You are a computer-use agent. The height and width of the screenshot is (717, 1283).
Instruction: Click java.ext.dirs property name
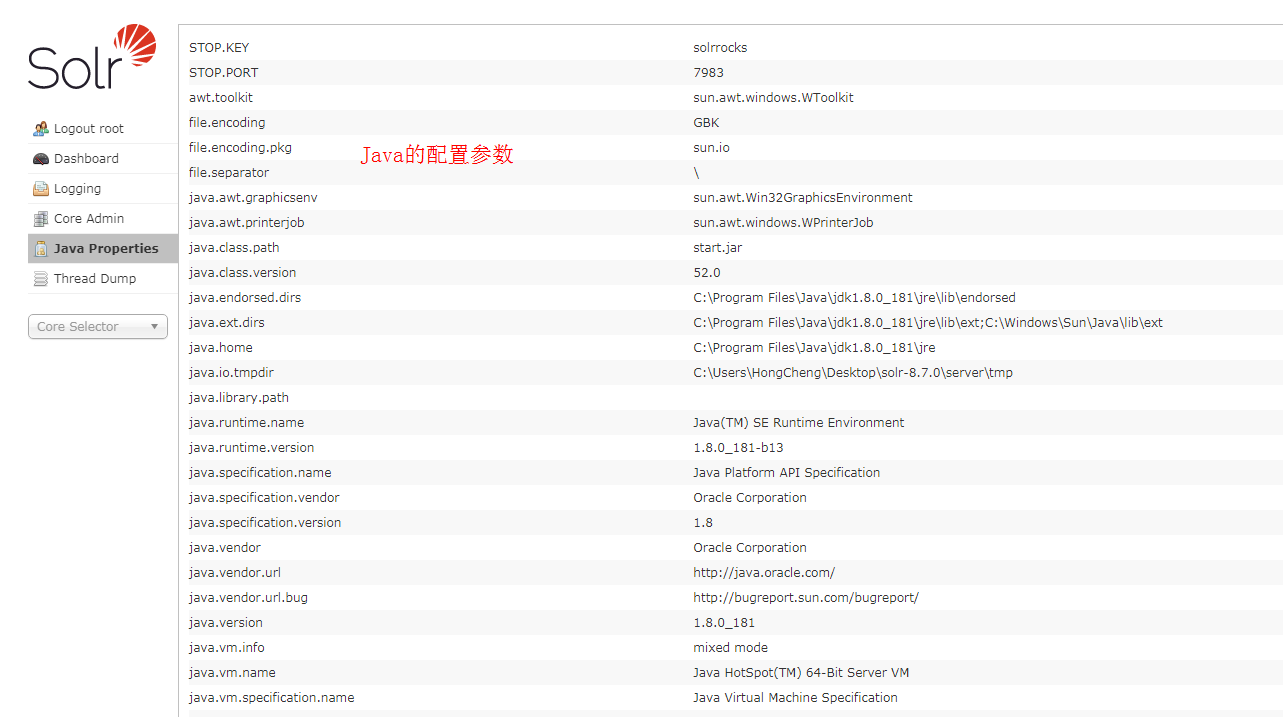coord(227,322)
